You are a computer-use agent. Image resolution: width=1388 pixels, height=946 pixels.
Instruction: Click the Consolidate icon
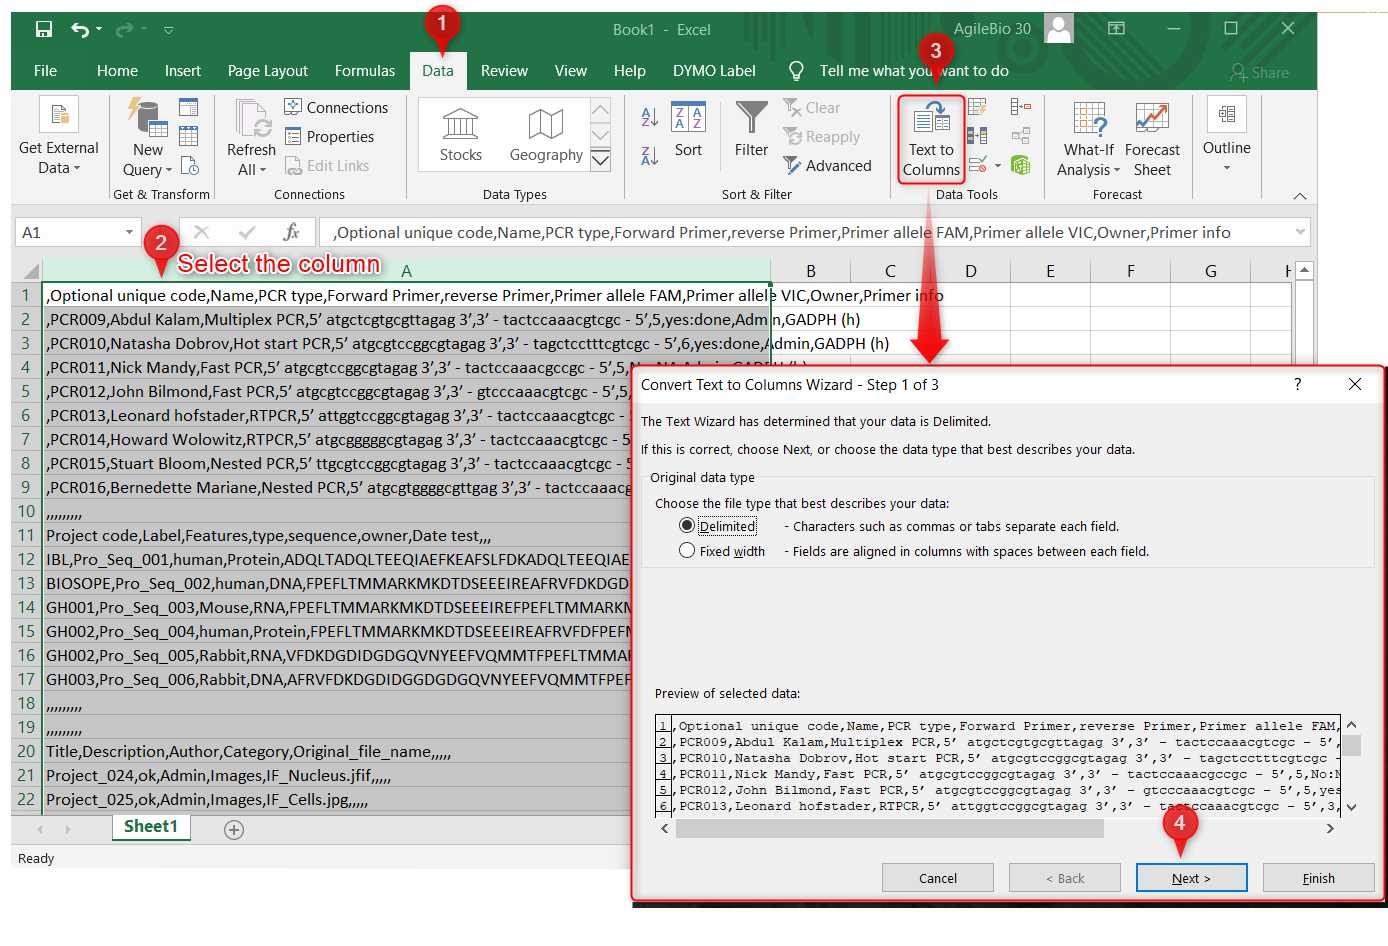pyautogui.click(x=1020, y=107)
